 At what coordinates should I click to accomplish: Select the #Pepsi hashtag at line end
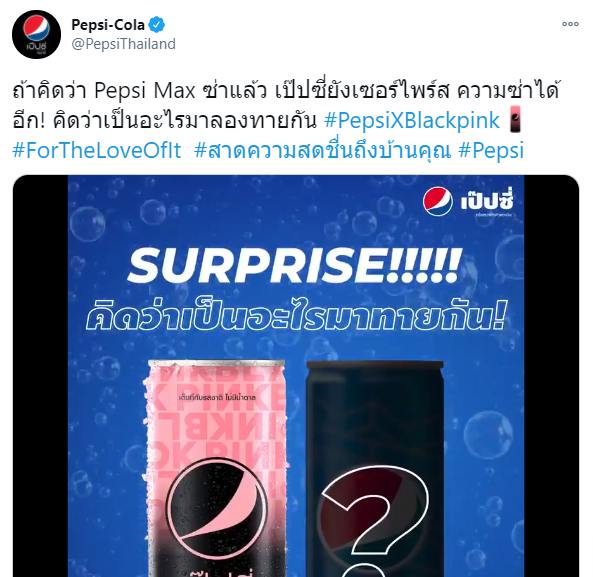491,150
